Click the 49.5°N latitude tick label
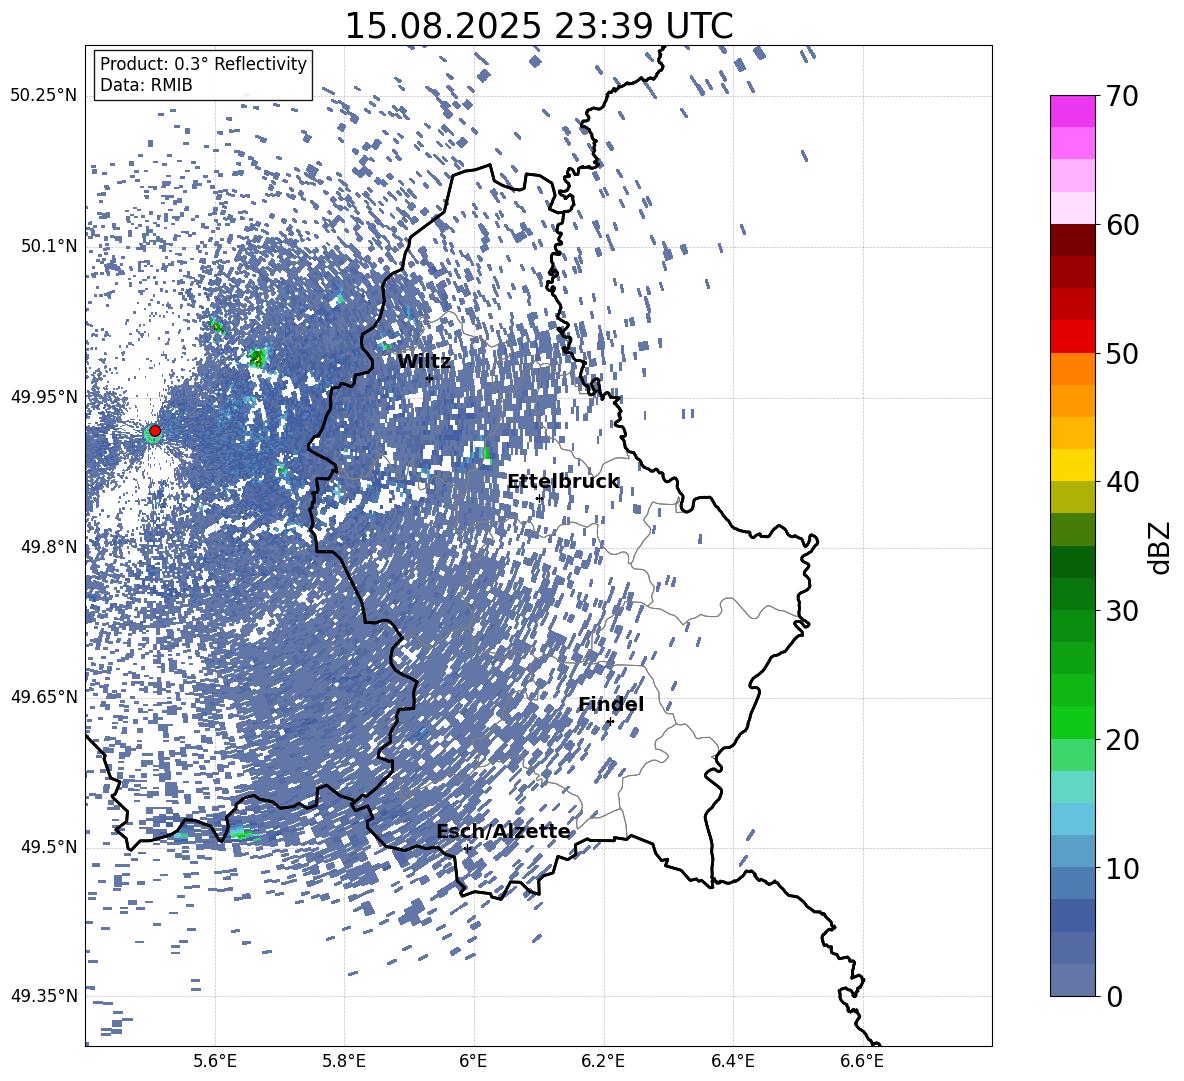The height and width of the screenshot is (1081, 1184). [x=49, y=847]
